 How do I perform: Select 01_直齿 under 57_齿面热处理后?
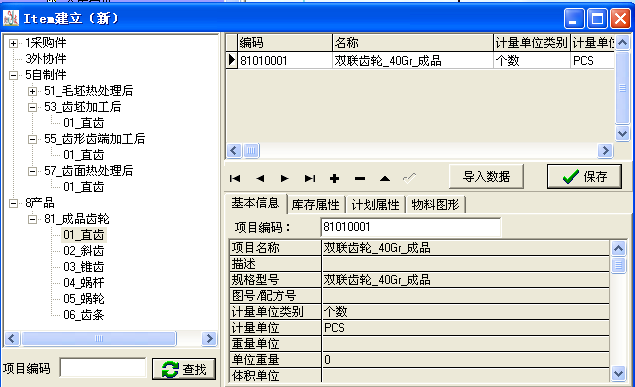[83, 187]
